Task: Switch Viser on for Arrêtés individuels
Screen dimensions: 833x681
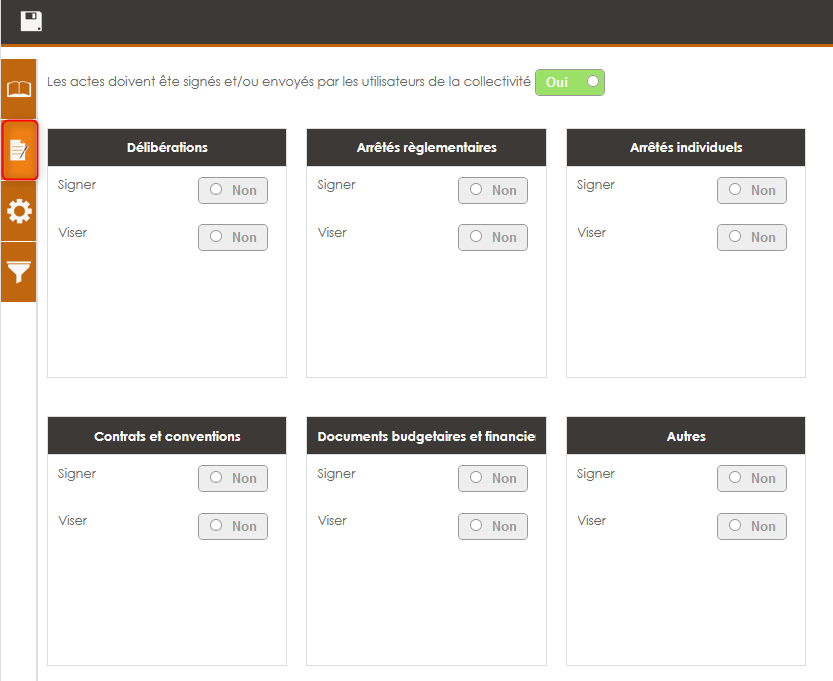Action: coord(751,237)
